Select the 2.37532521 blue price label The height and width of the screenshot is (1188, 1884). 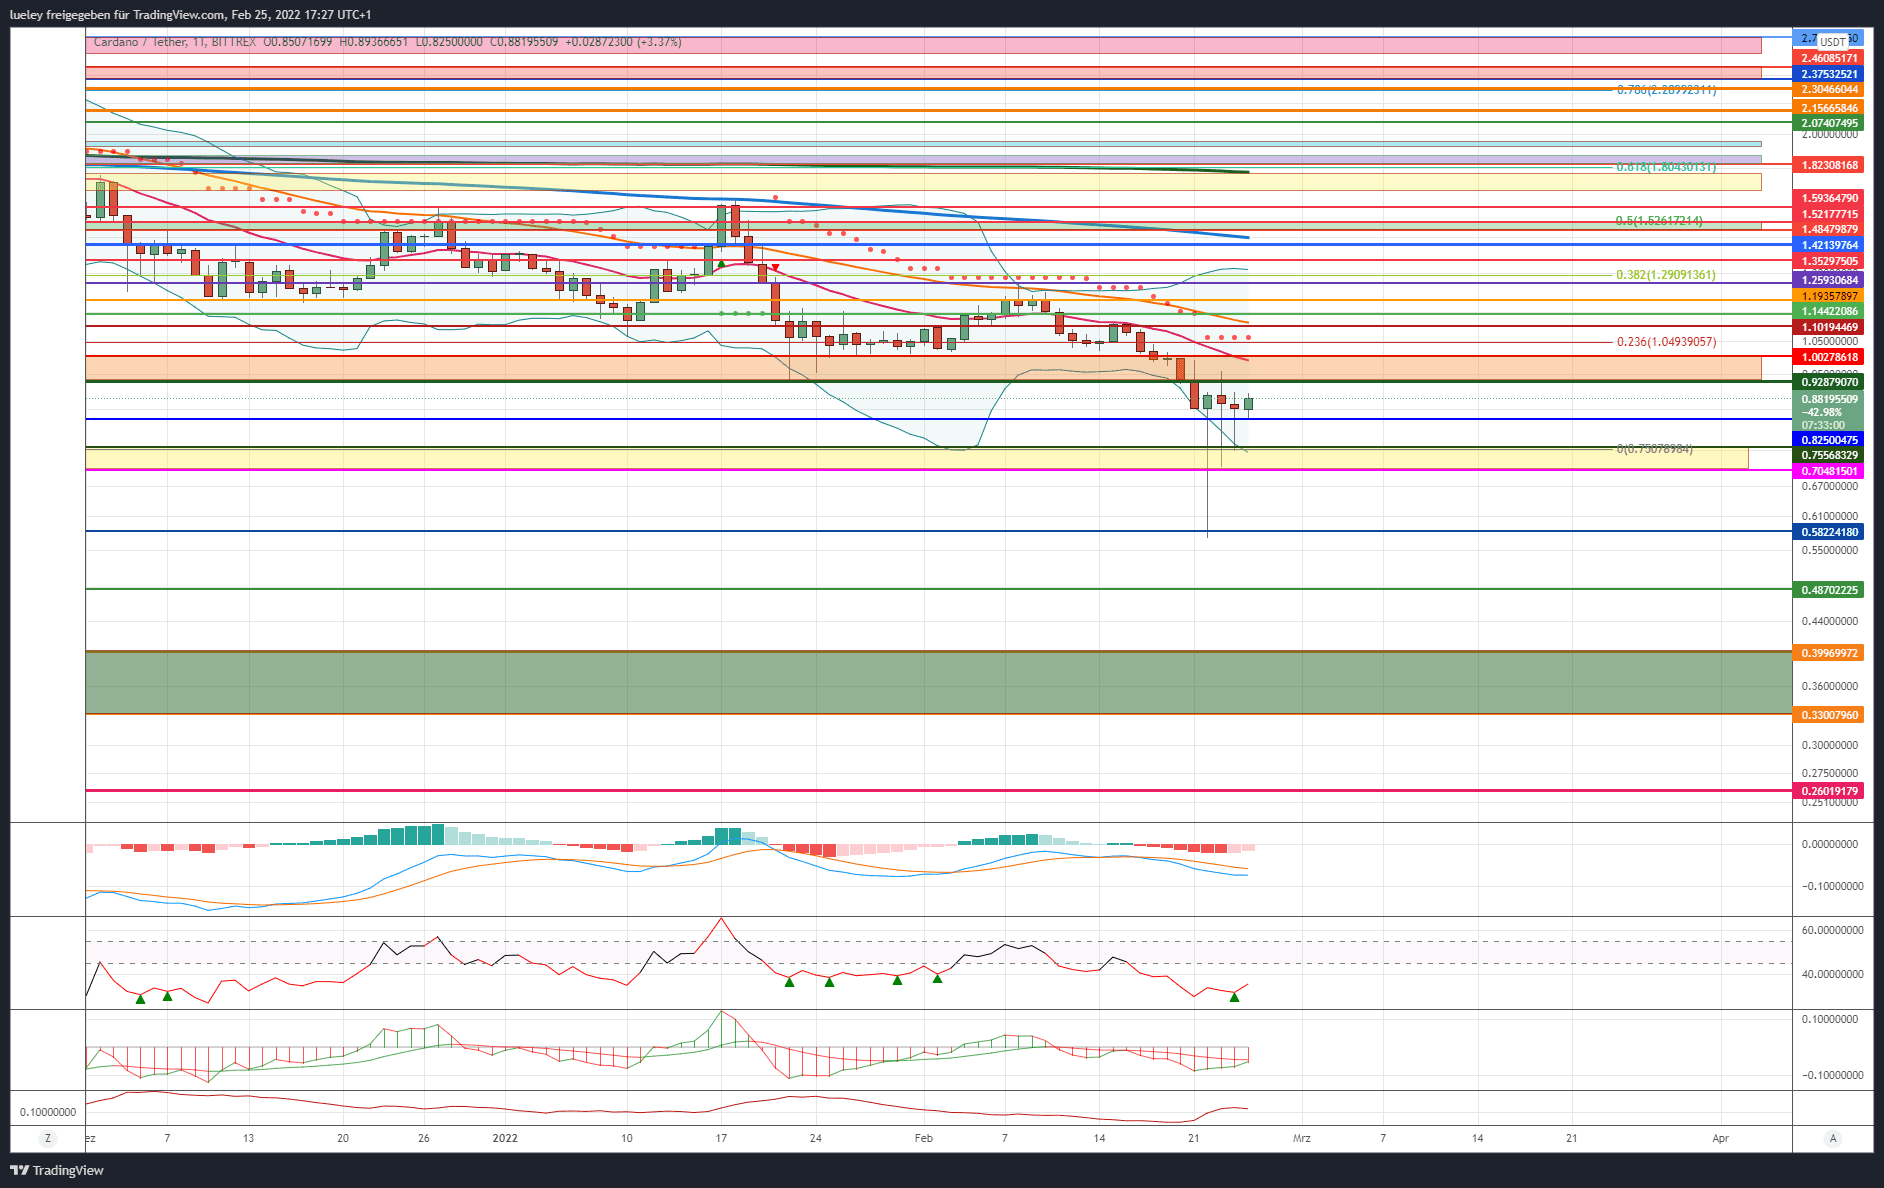point(1829,74)
